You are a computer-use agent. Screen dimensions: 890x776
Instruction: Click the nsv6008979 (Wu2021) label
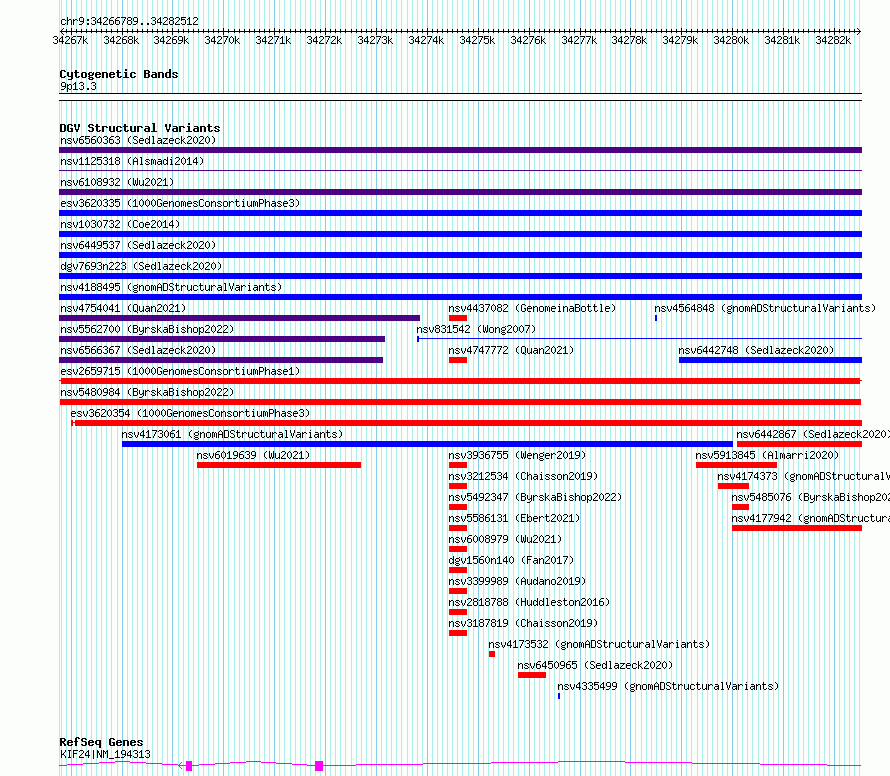coord(505,539)
